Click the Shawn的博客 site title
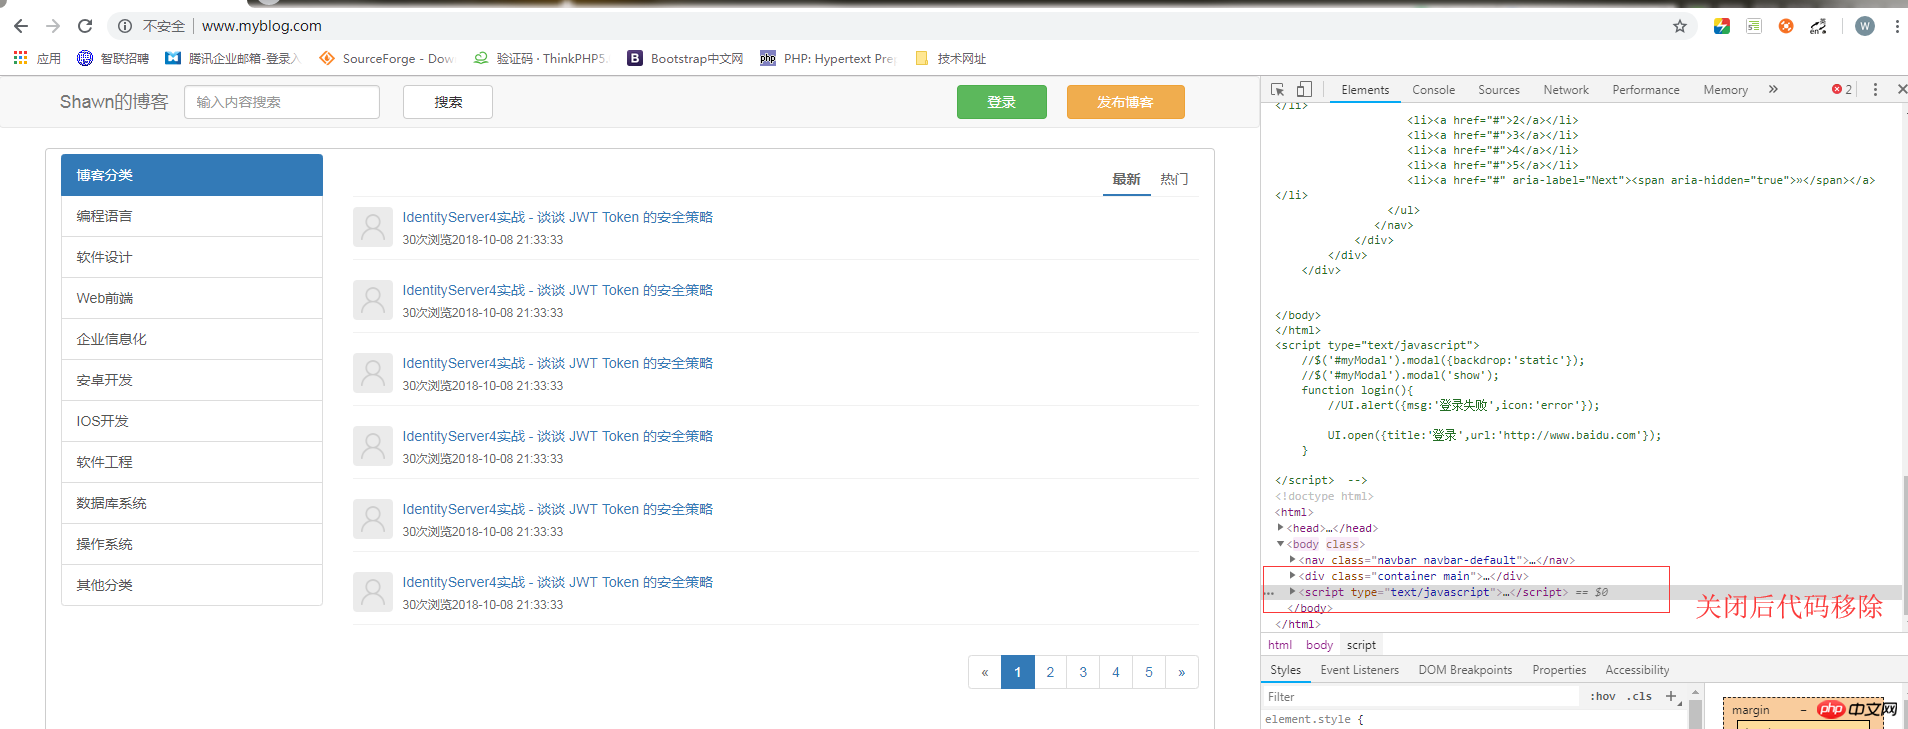This screenshot has height=729, width=1908. (114, 102)
